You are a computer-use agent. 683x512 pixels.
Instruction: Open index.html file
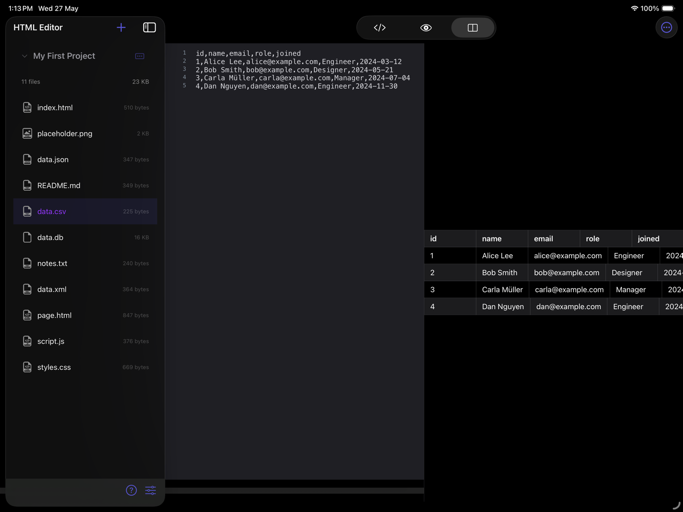pyautogui.click(x=85, y=108)
